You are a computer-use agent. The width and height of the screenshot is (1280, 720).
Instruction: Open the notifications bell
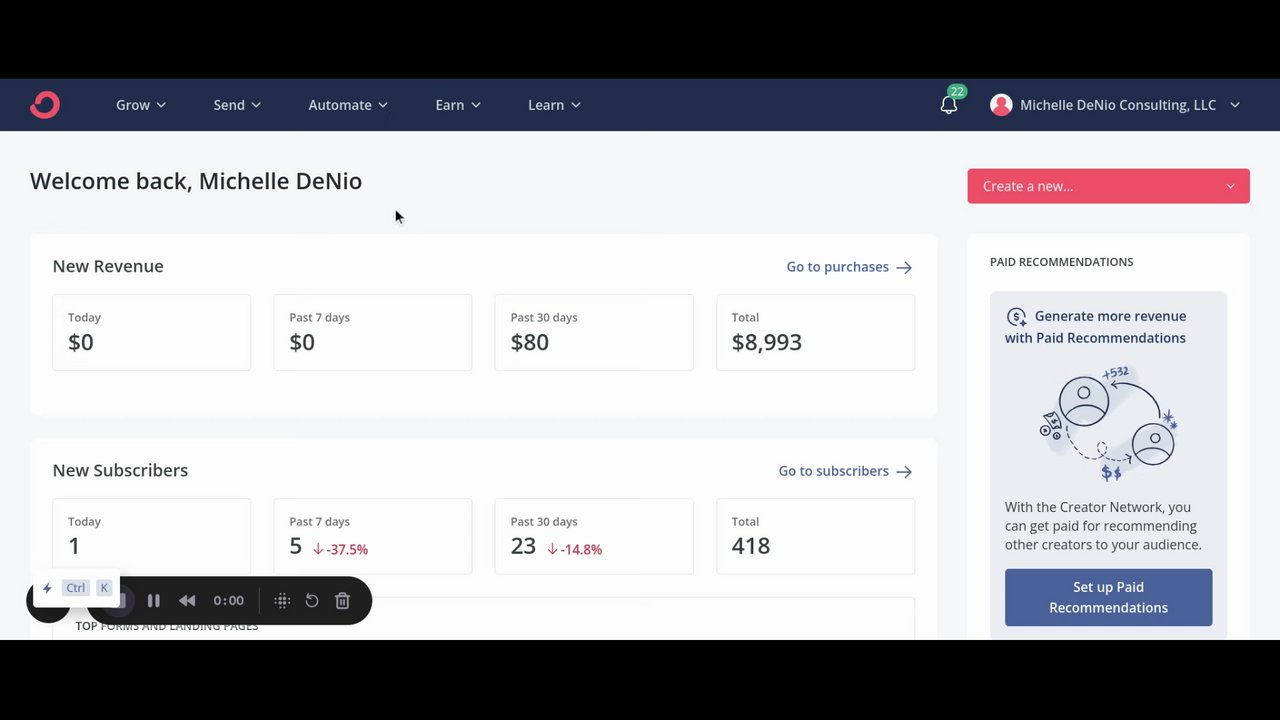click(x=949, y=105)
